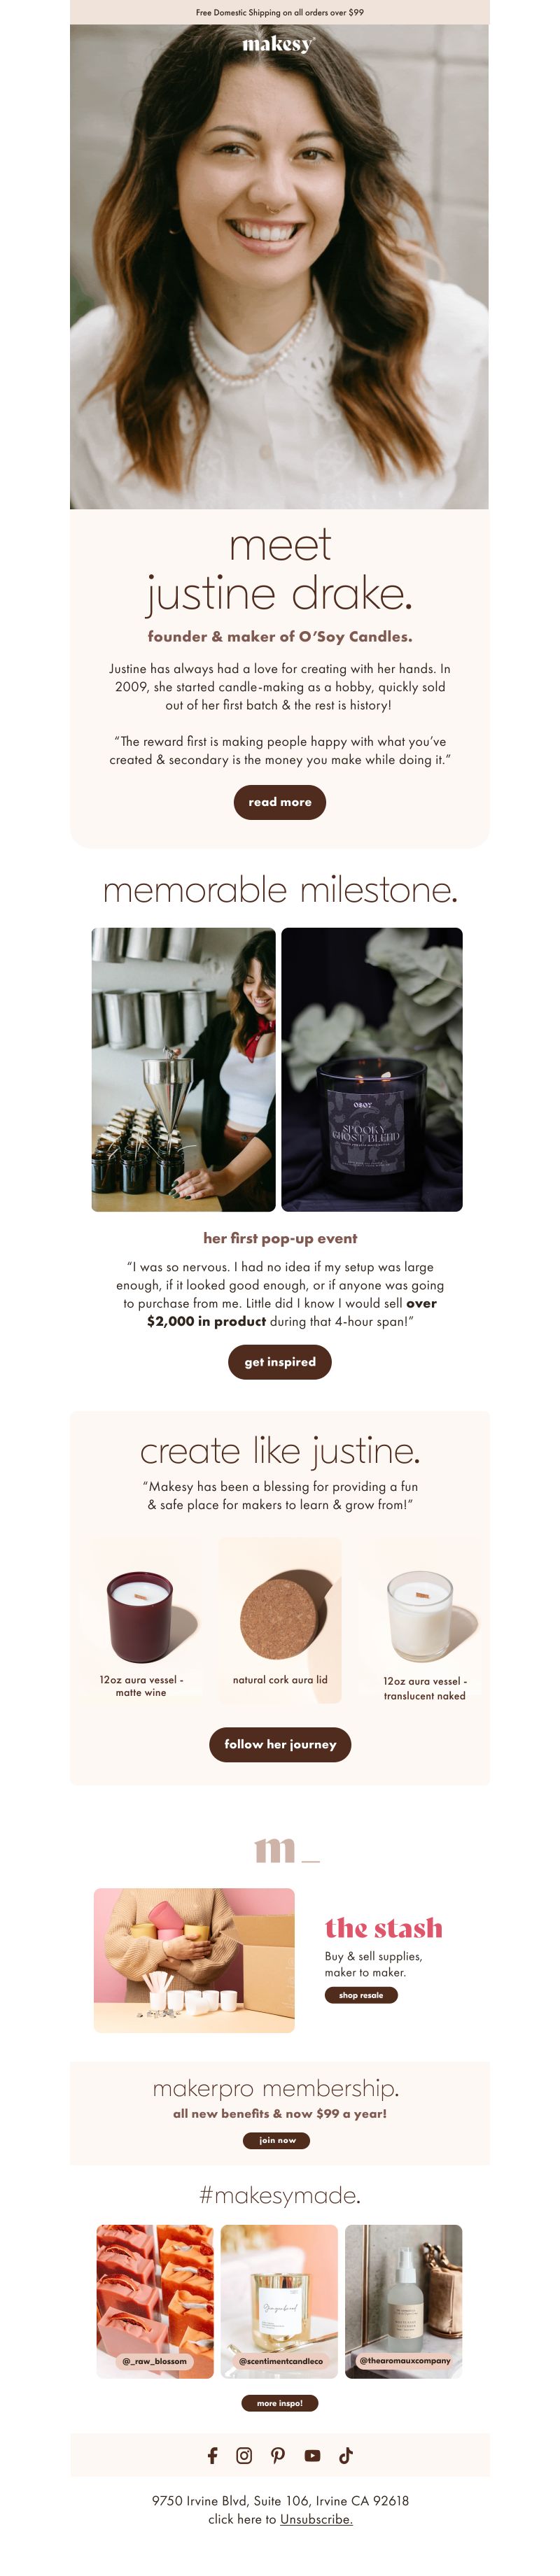
Task: Click the Unsubscribe link
Action: 316,2519
